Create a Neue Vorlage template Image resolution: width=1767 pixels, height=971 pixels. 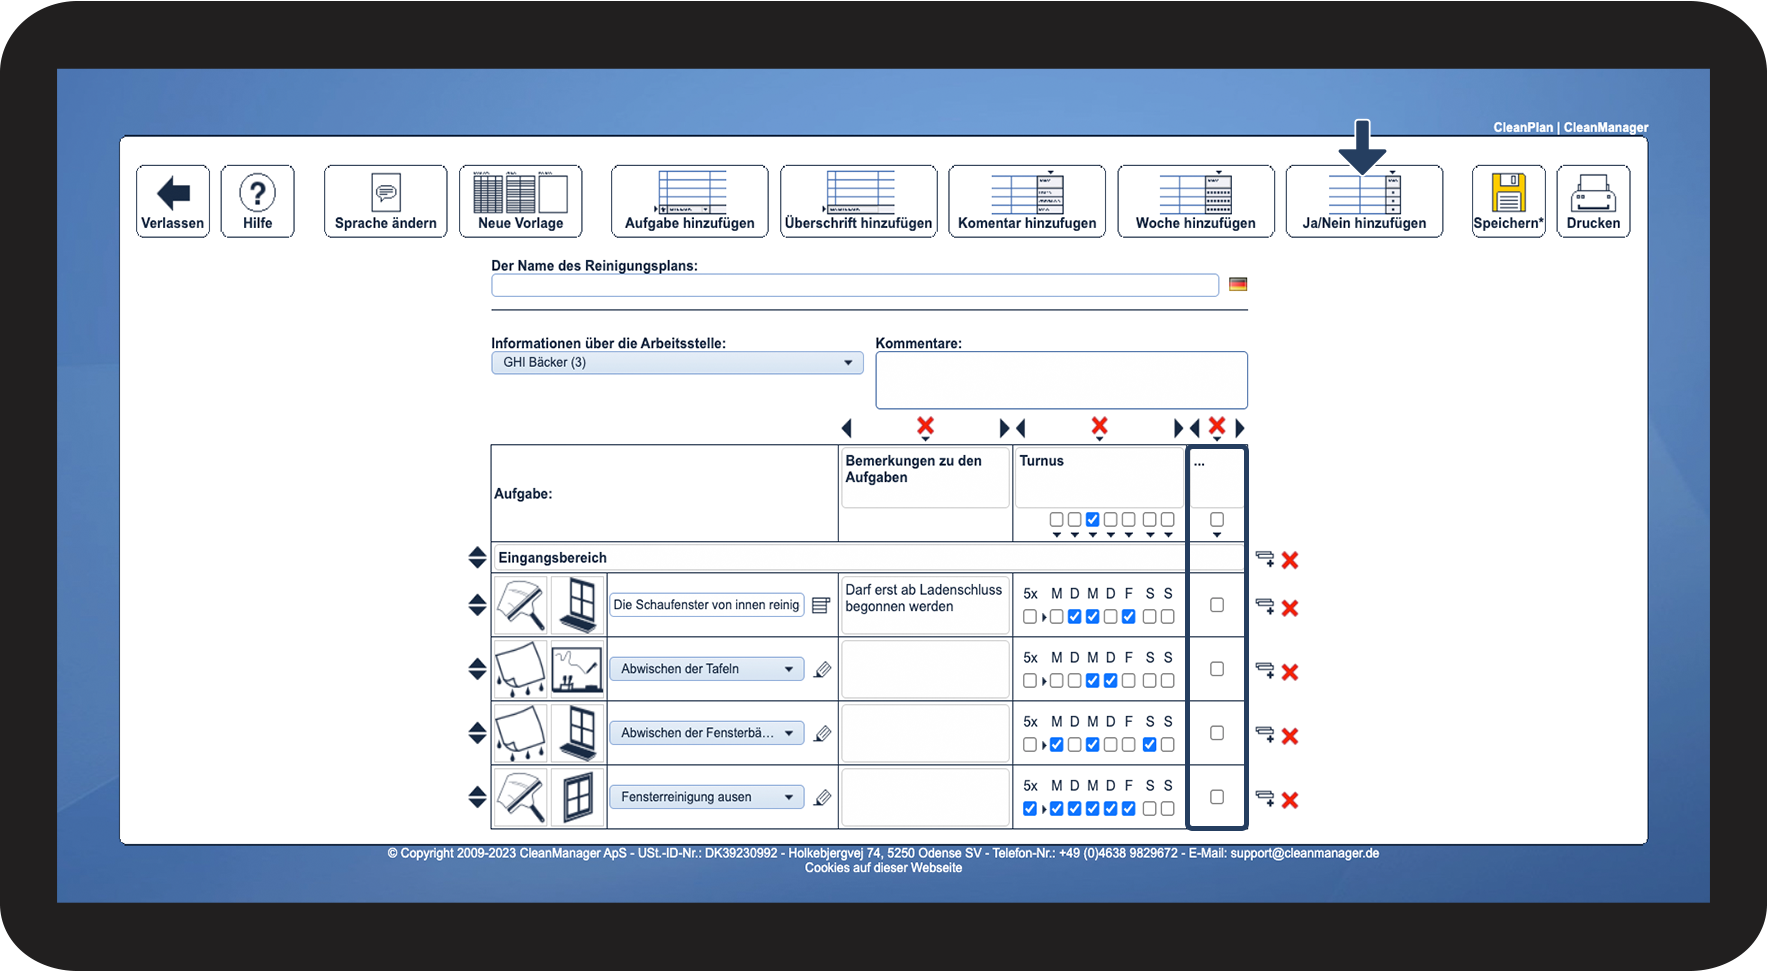520,201
